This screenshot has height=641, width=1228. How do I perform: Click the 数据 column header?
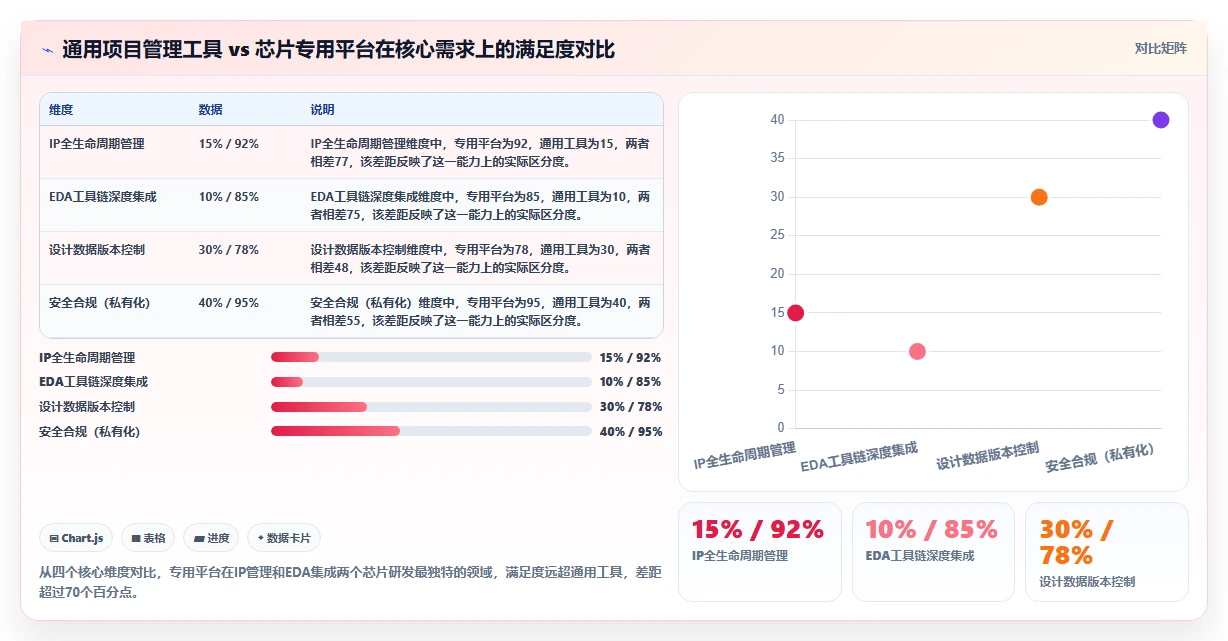point(211,110)
